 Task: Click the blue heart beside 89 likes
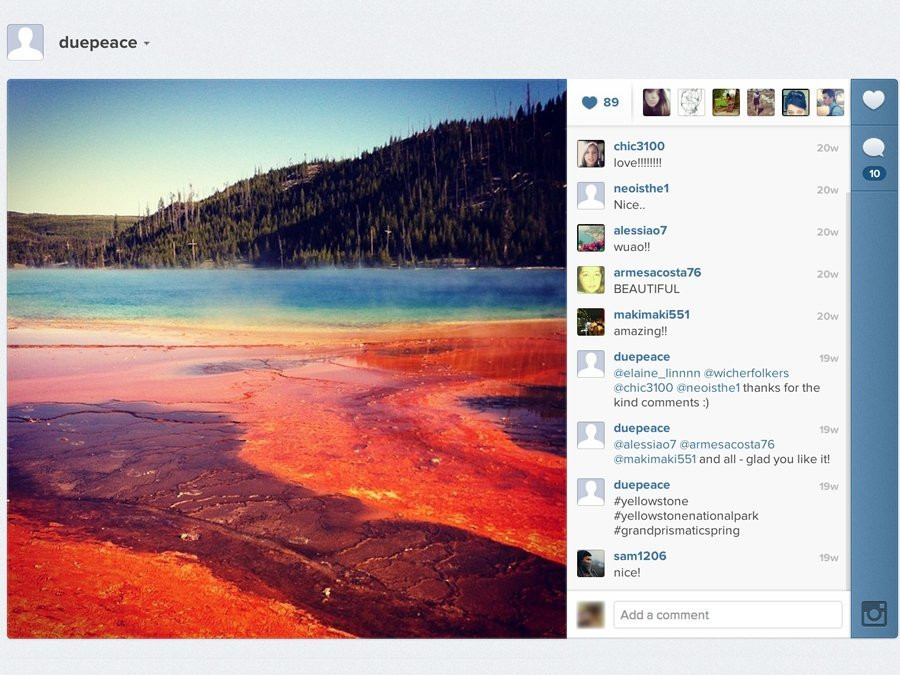589,102
